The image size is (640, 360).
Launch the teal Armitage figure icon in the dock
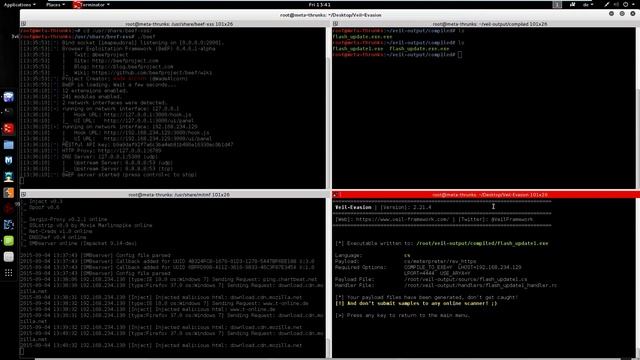click(9, 176)
